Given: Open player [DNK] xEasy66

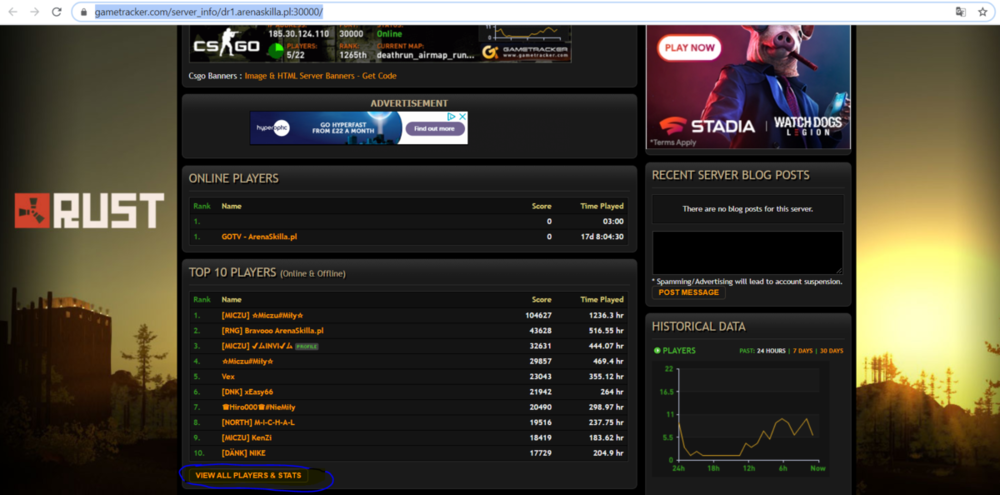Looking at the screenshot, I should pyautogui.click(x=247, y=392).
